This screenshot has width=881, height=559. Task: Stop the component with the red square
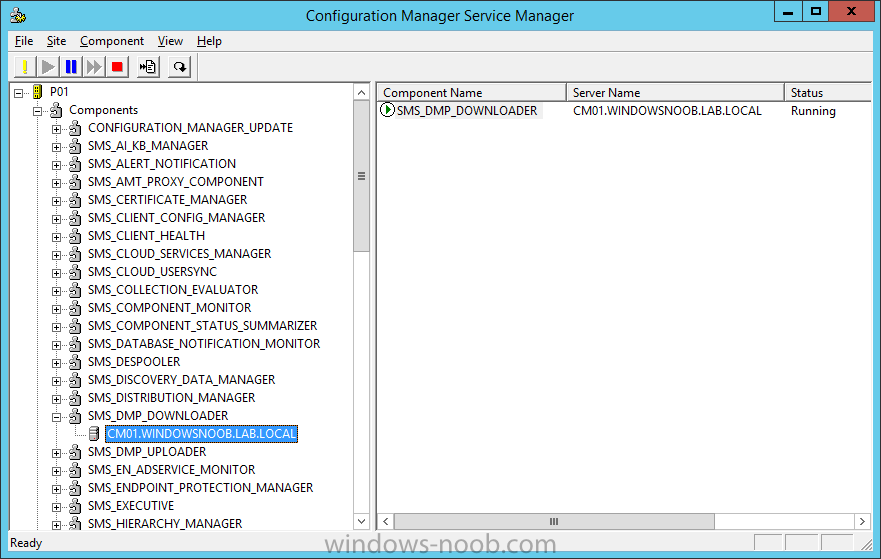click(117, 67)
